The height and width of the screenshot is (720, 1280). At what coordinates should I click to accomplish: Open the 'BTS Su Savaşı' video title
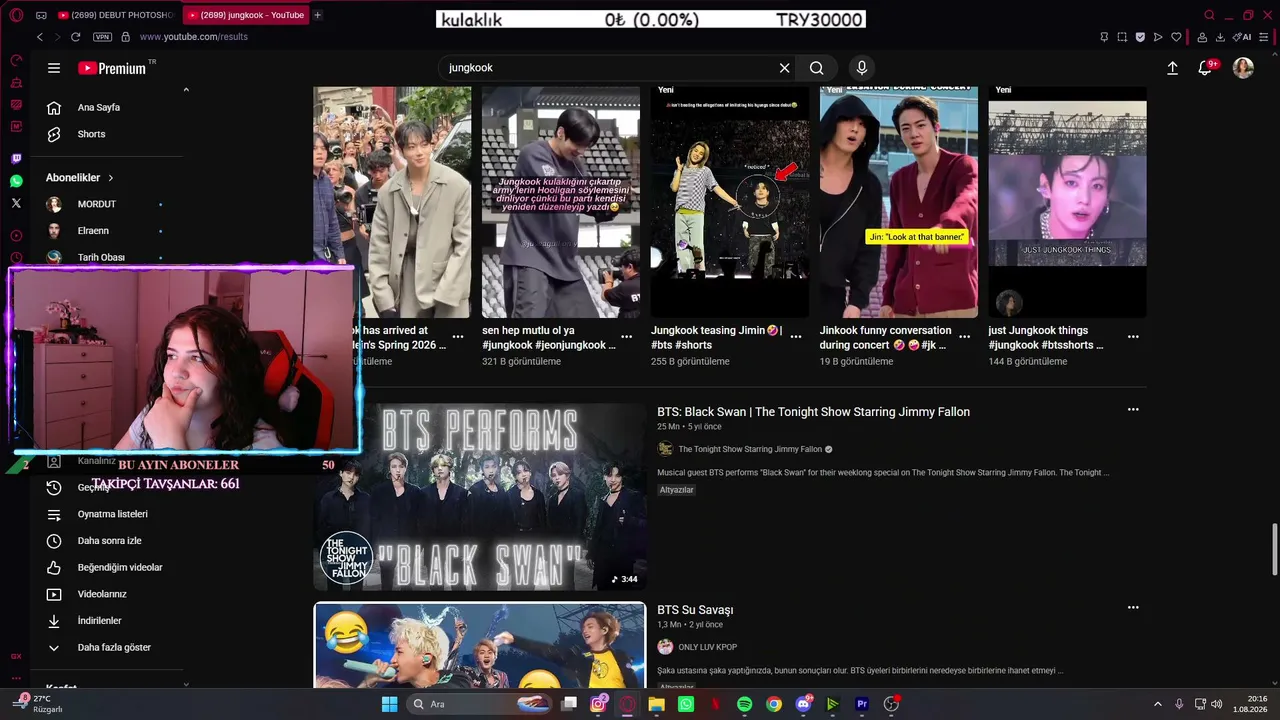(x=695, y=610)
